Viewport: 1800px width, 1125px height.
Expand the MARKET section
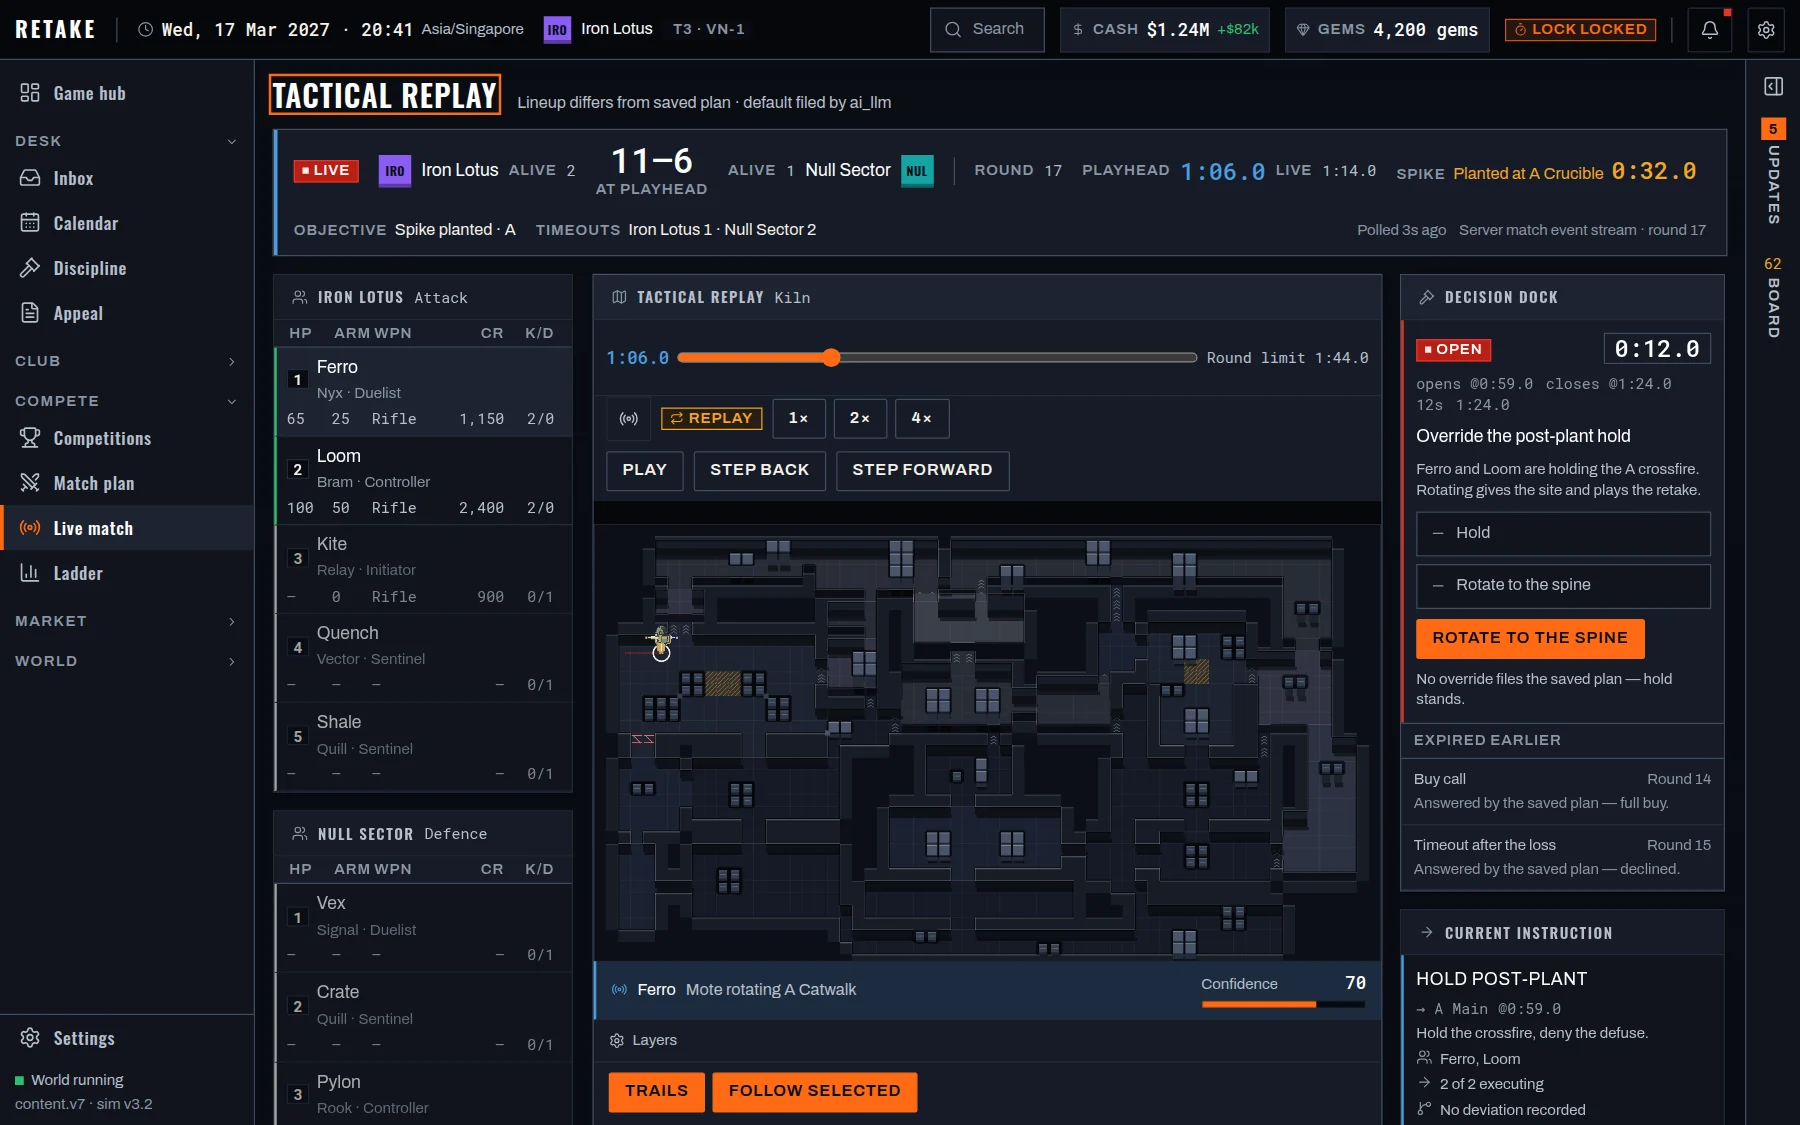[x=127, y=621]
